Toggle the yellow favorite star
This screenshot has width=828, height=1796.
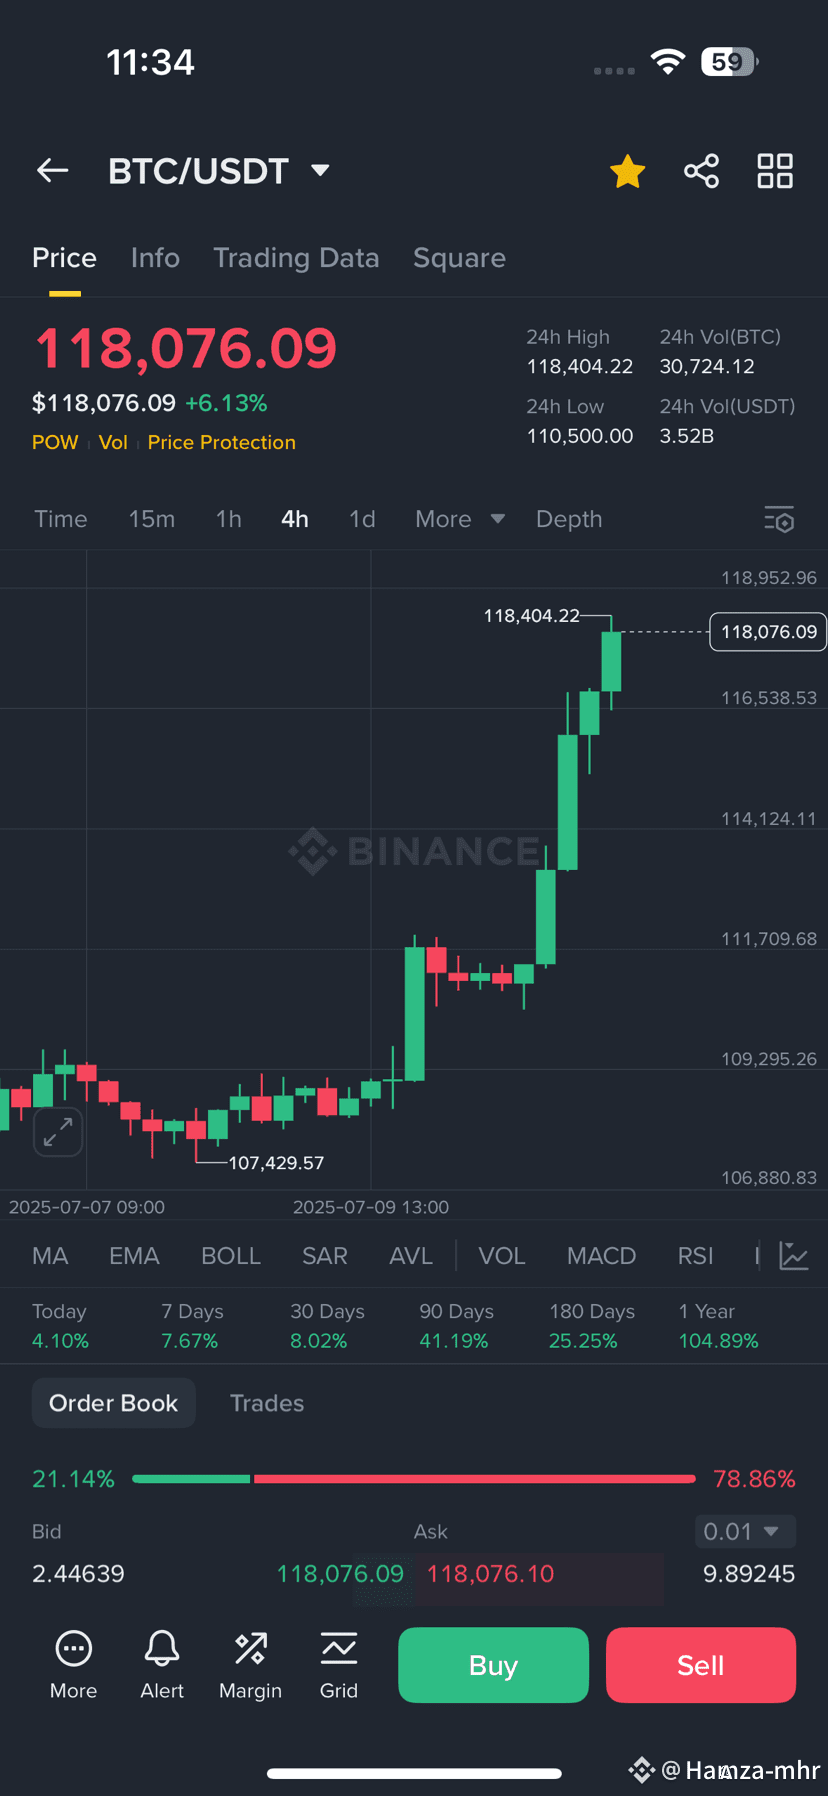tap(628, 171)
